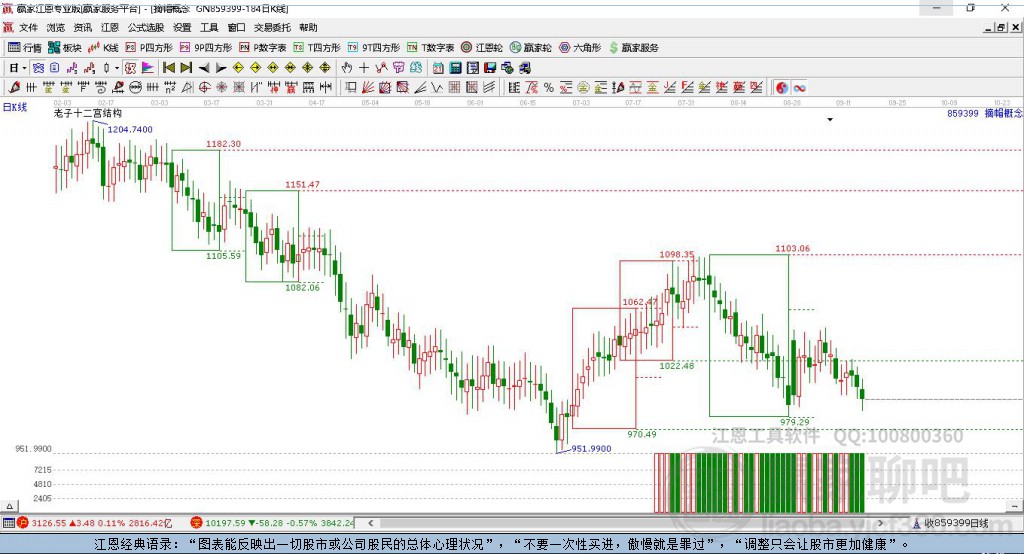The height and width of the screenshot is (554, 1024).
Task: Click the small black triangle marker above chart
Action: tap(830, 120)
